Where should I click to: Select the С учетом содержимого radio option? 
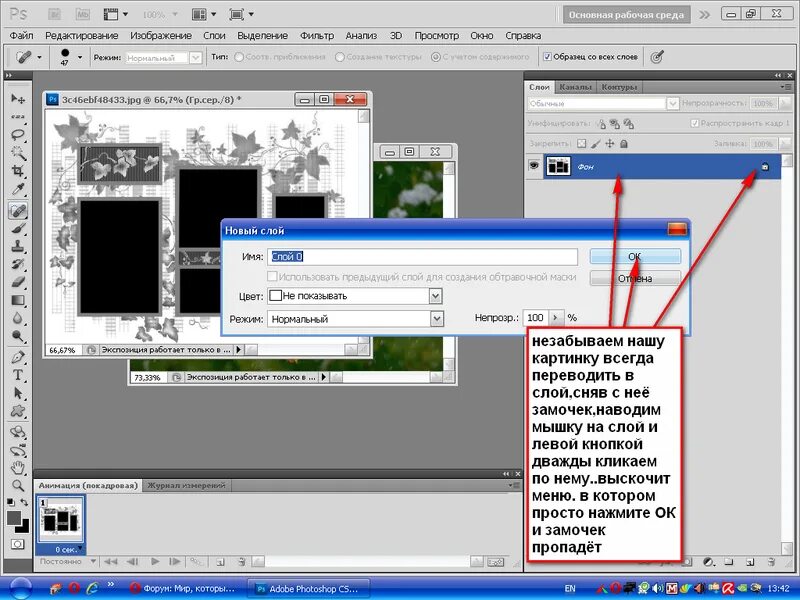[x=436, y=57]
